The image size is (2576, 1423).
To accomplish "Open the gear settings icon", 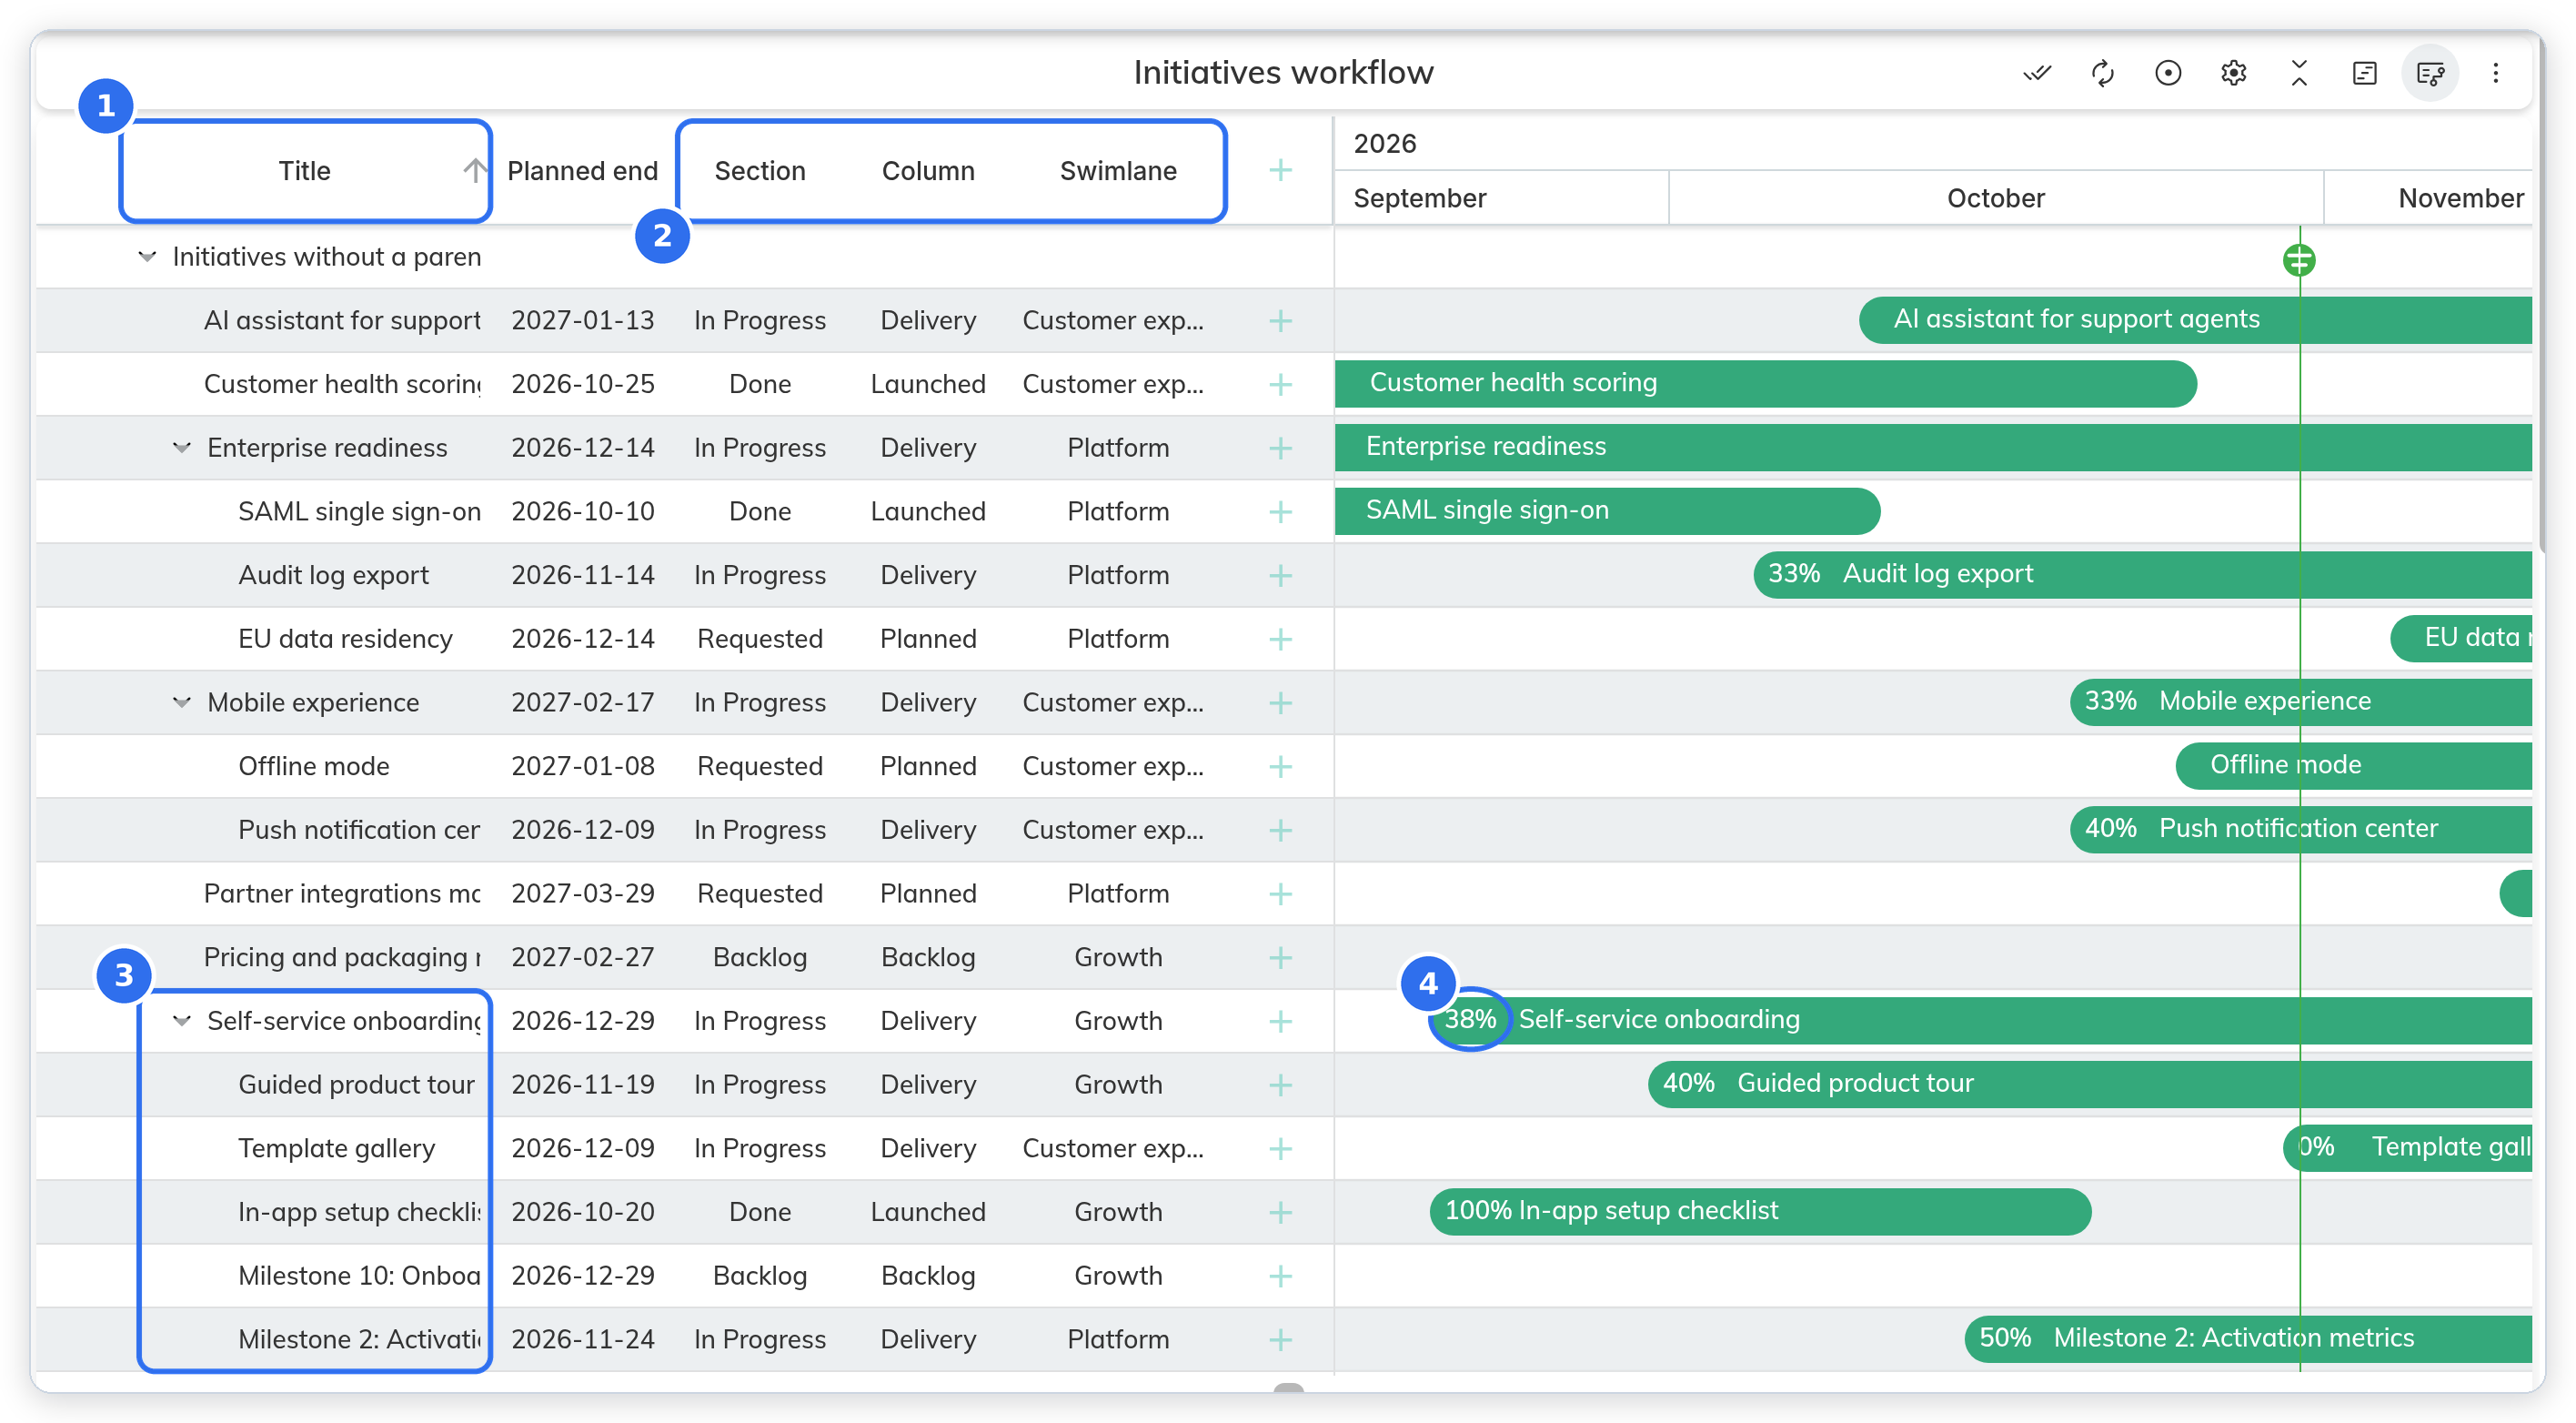I will point(2233,73).
